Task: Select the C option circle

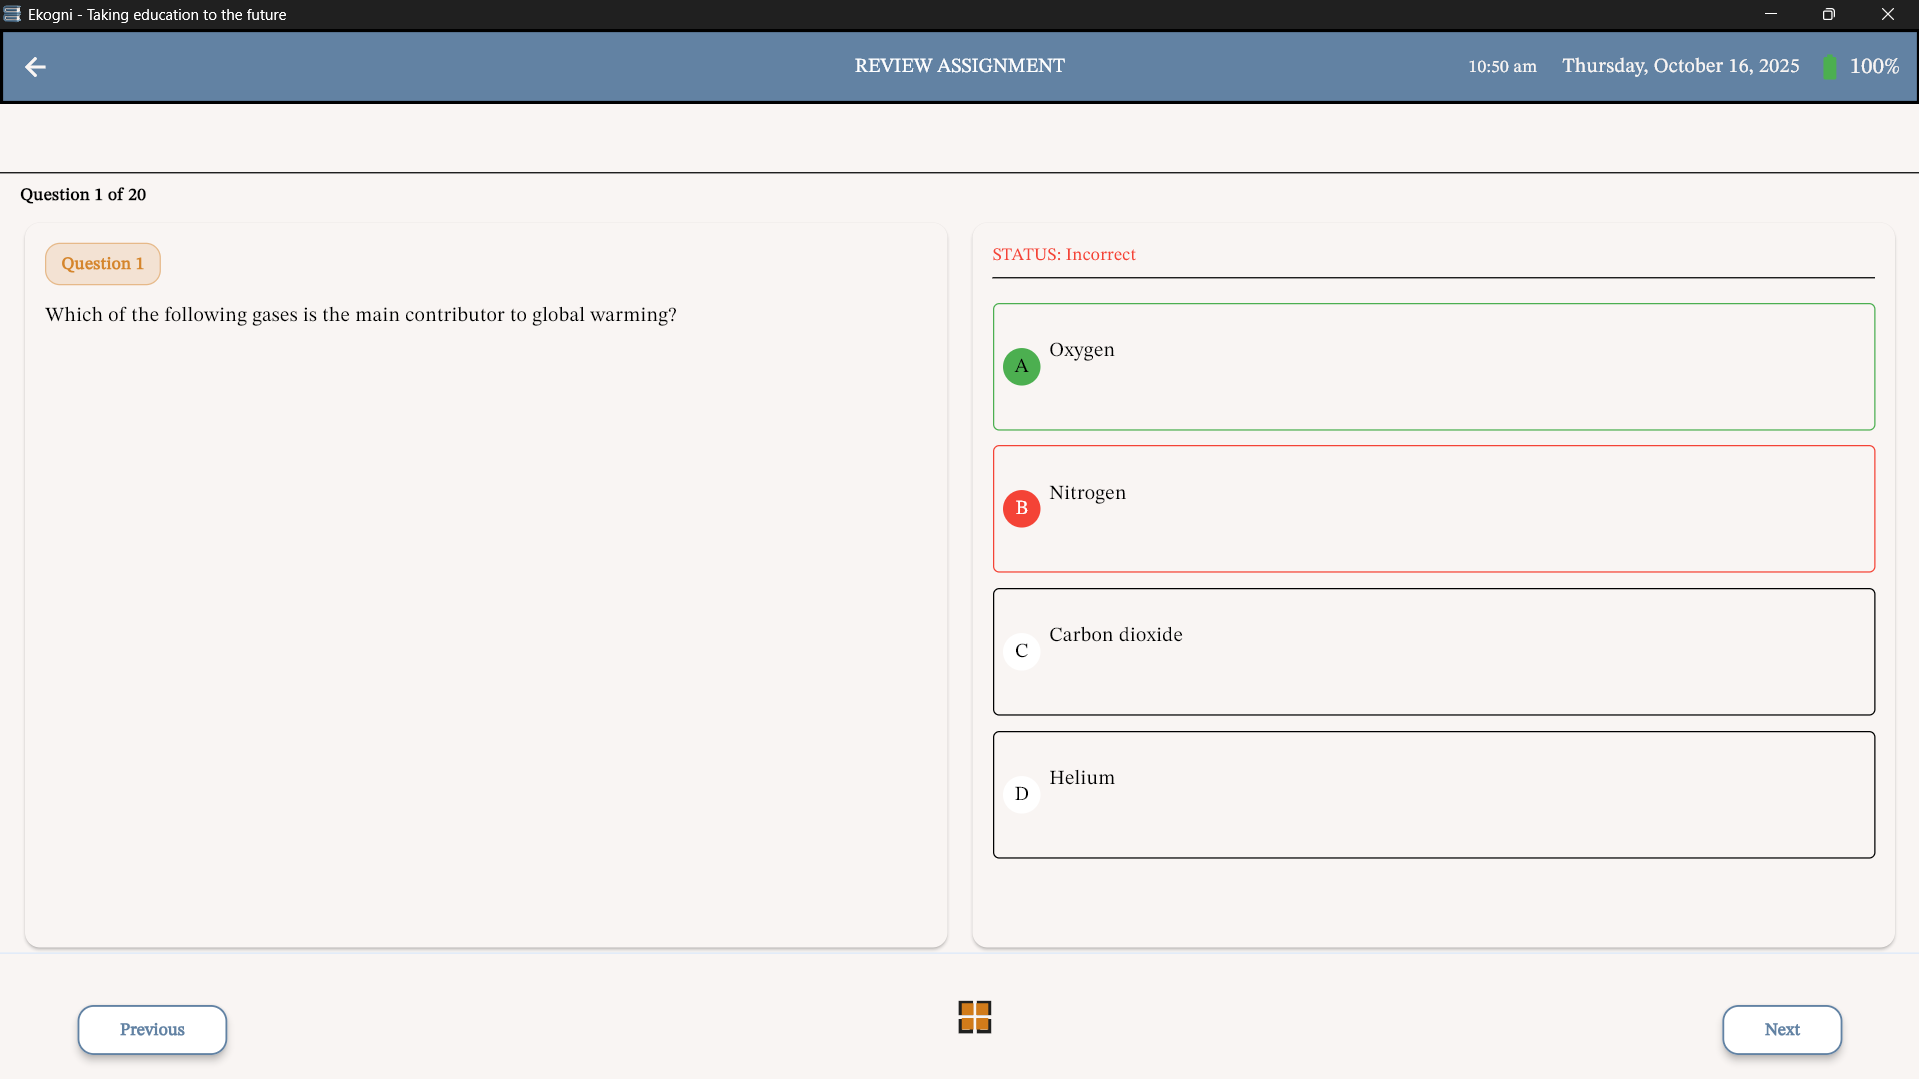Action: coord(1021,651)
